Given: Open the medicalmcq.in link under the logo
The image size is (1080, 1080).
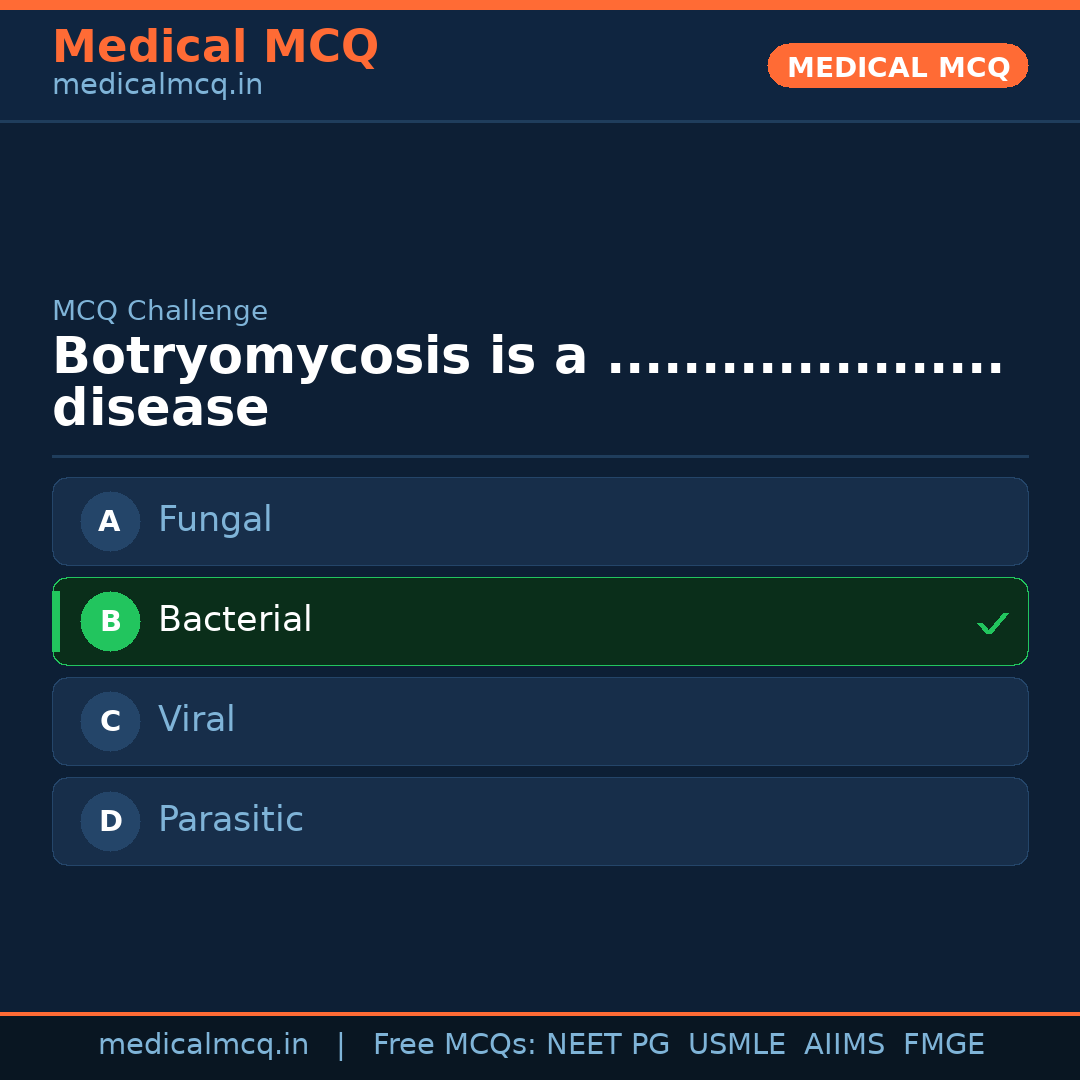Looking at the screenshot, I should [156, 84].
